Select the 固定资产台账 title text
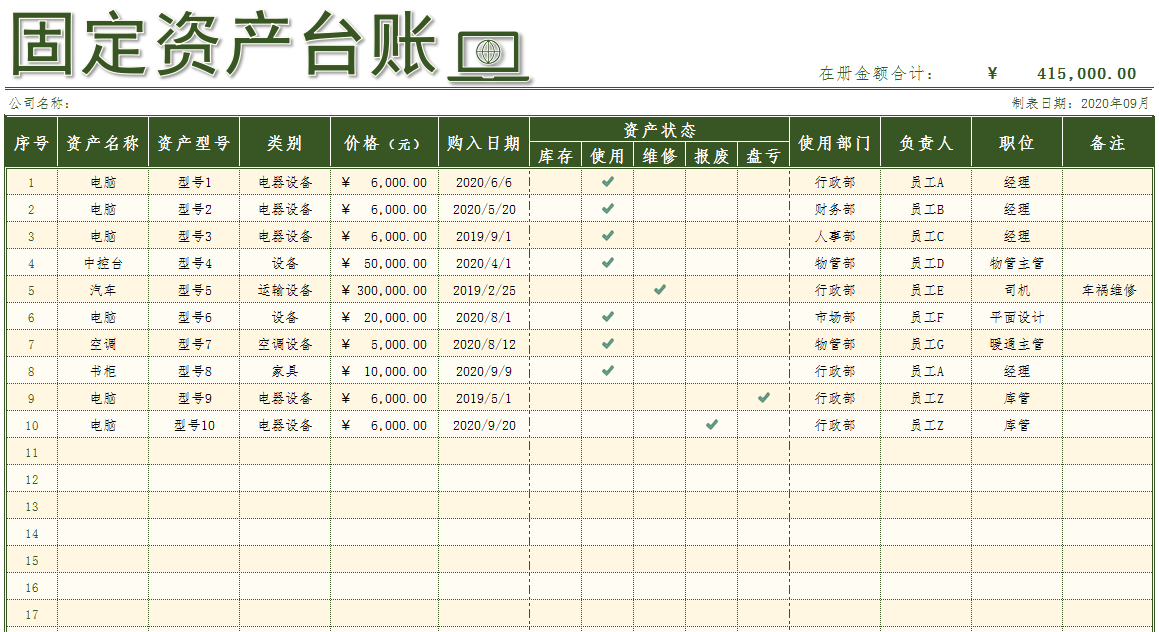The height and width of the screenshot is (632, 1159). pos(224,45)
